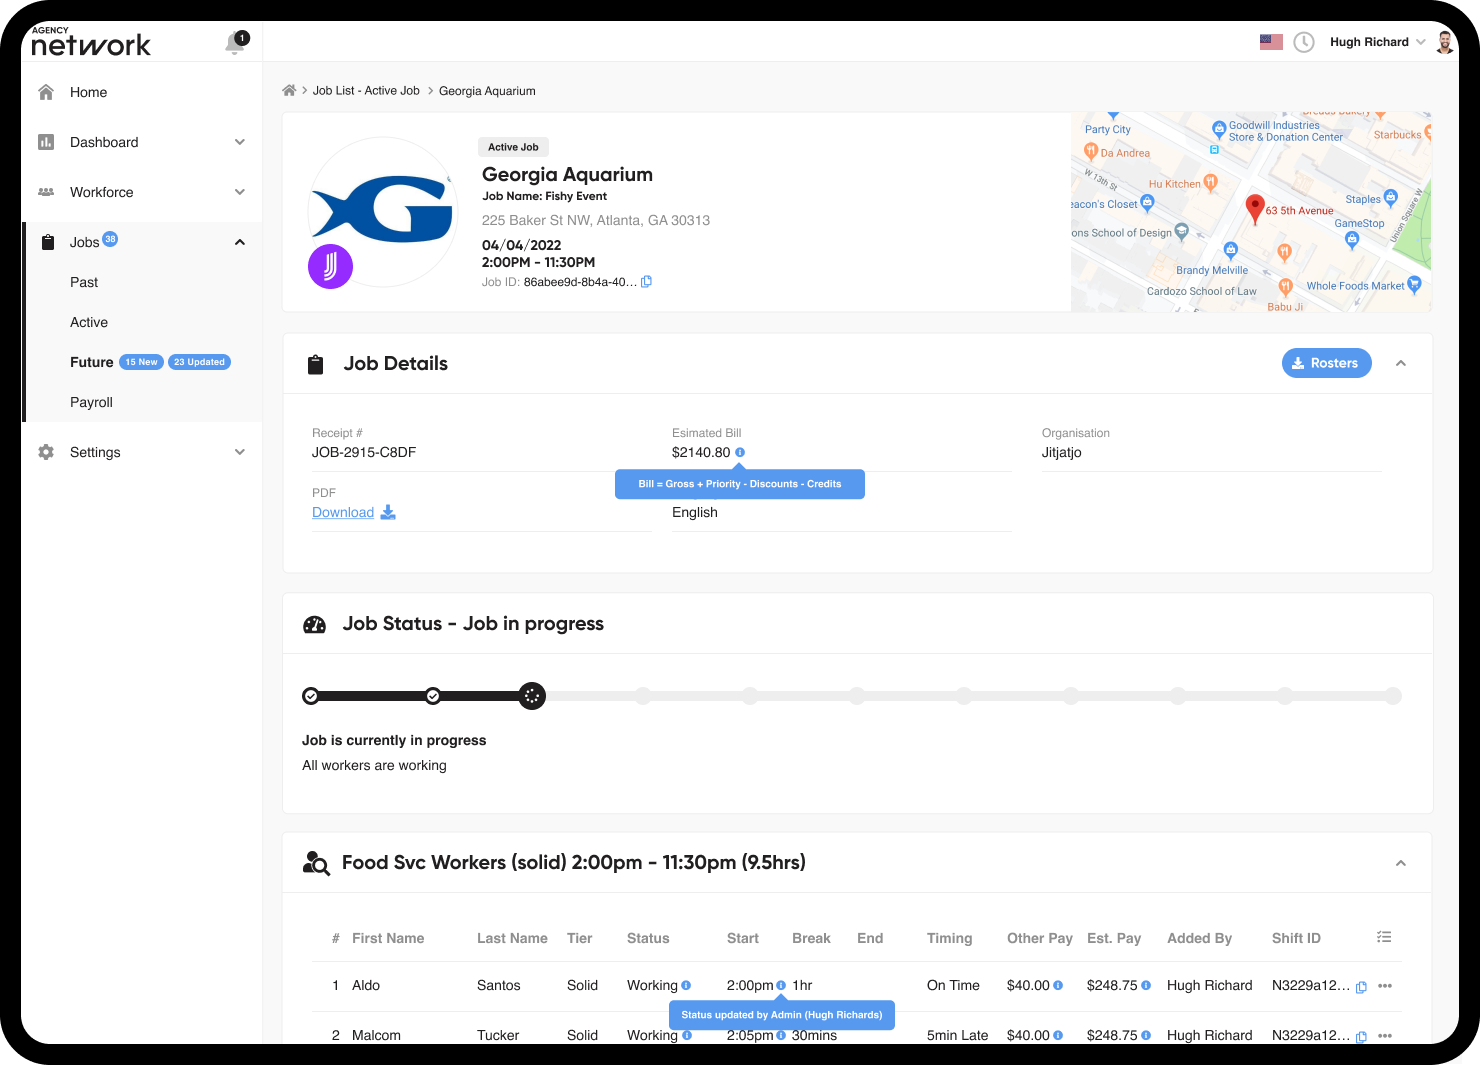Open Active jobs in sidebar

[x=89, y=322]
